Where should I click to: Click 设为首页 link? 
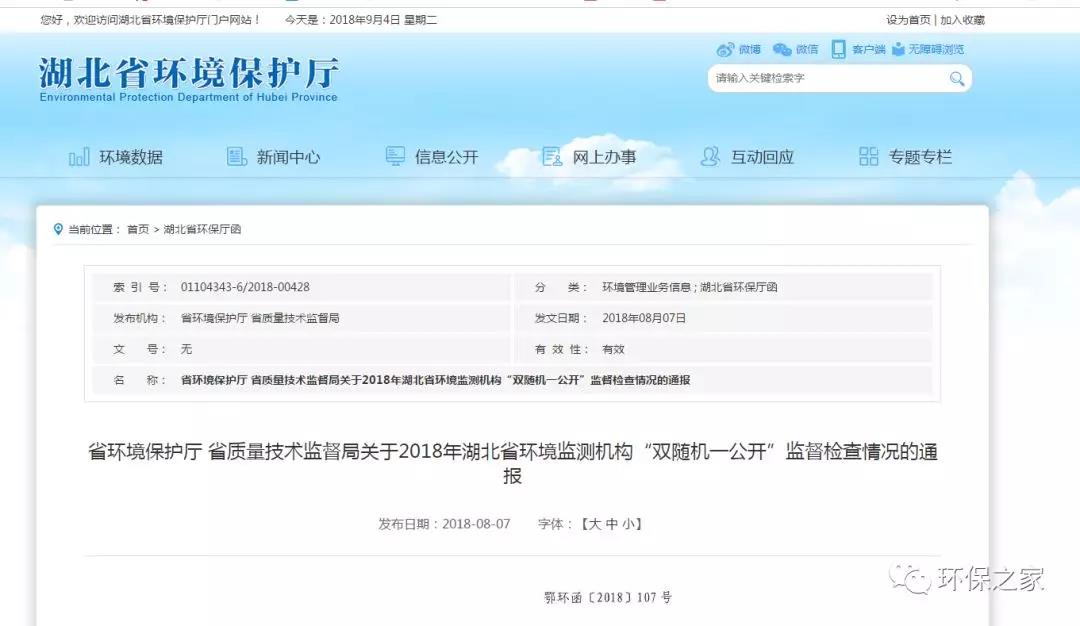pos(908,20)
